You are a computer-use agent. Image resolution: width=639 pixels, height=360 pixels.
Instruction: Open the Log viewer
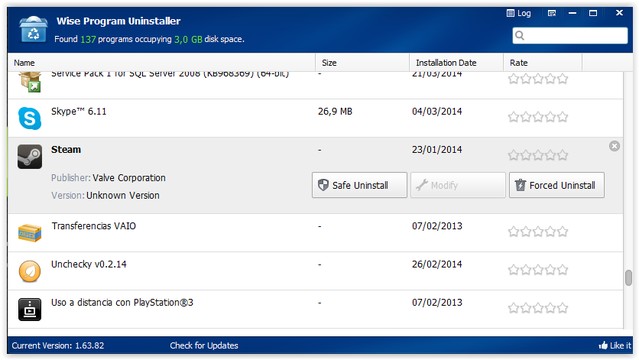click(x=519, y=13)
